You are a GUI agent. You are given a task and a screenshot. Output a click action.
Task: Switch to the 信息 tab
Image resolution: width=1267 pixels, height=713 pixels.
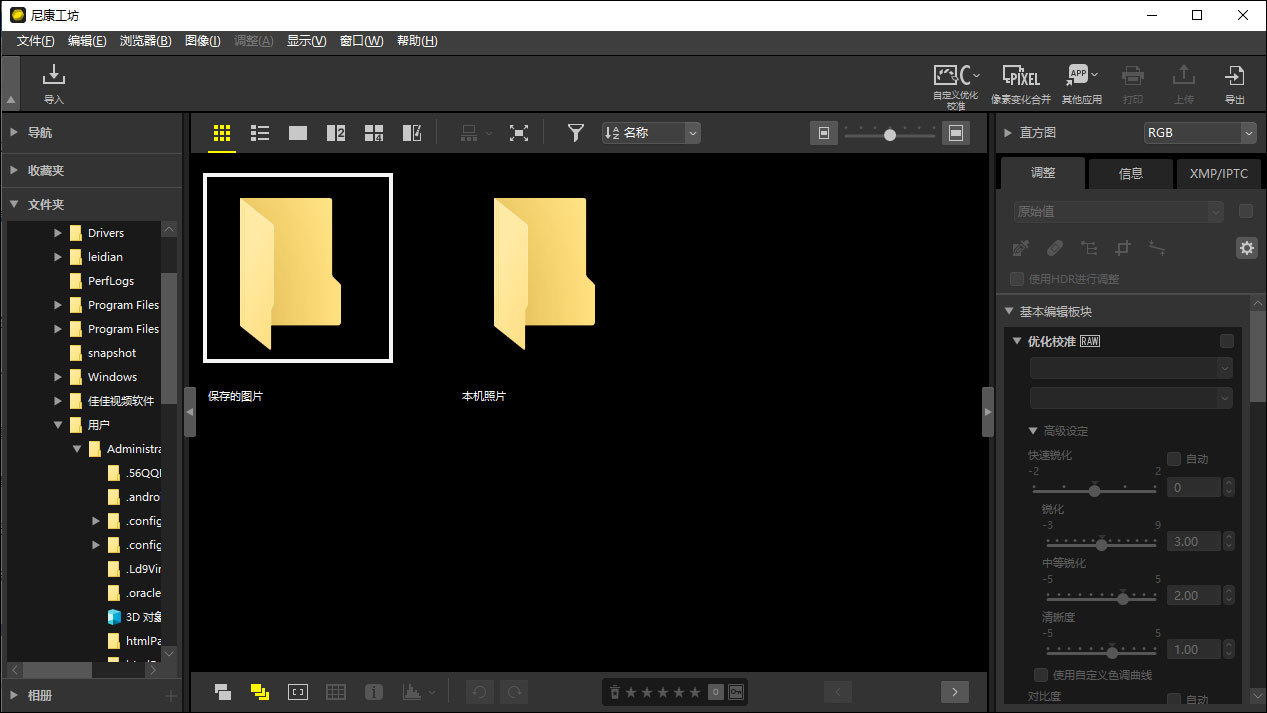[1131, 173]
